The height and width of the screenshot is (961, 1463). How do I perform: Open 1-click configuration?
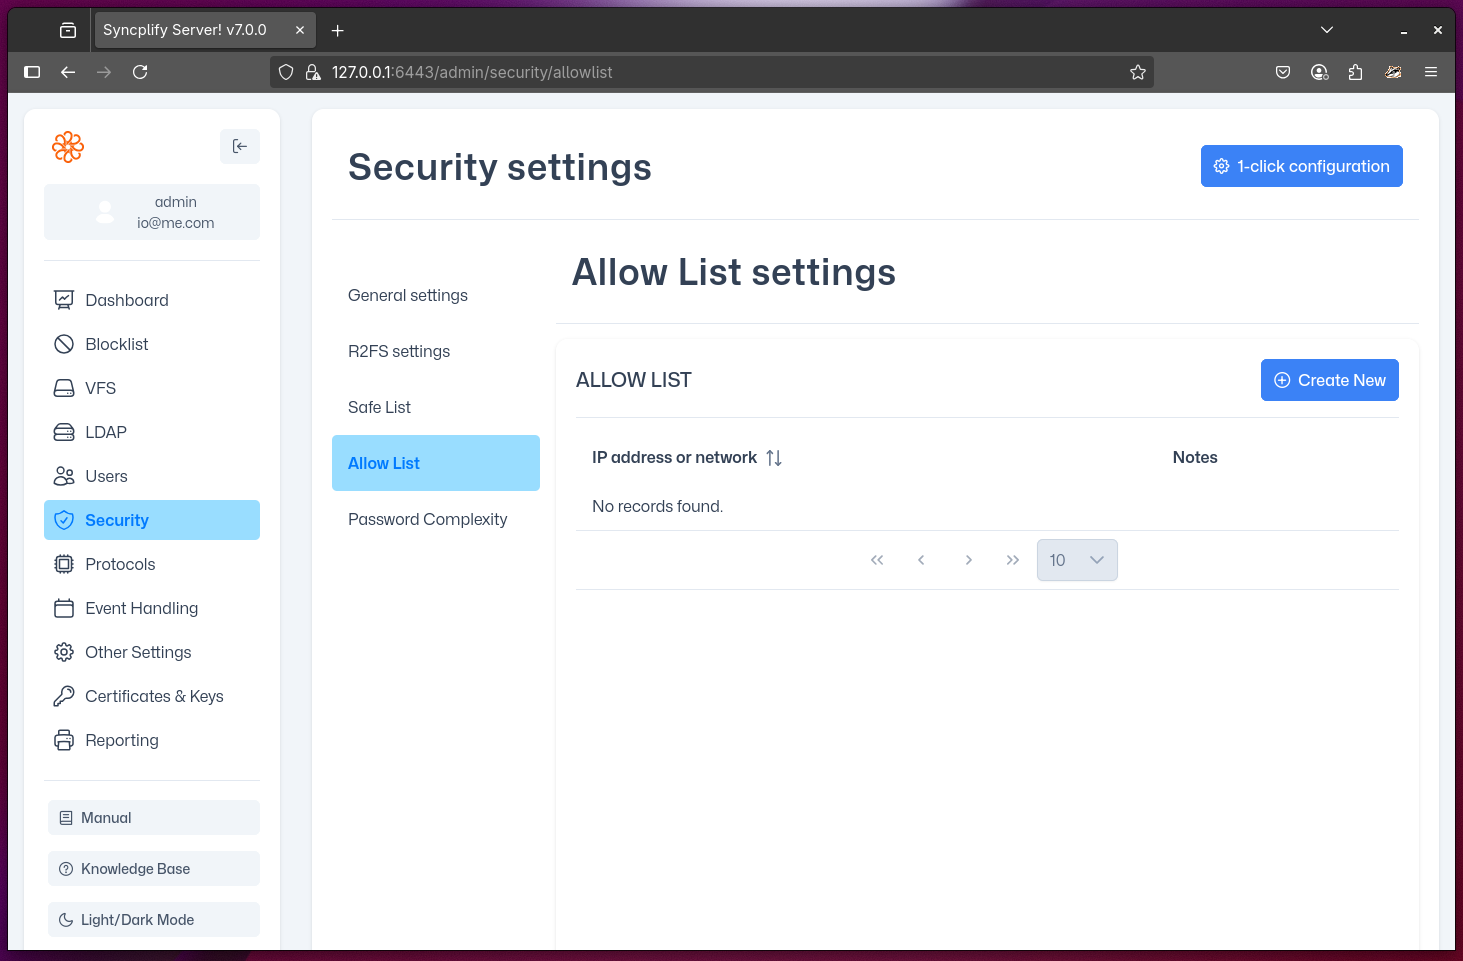pos(1301,166)
